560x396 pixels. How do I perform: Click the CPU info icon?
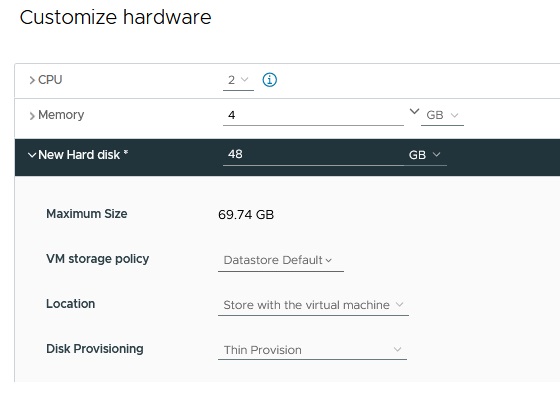coord(269,80)
